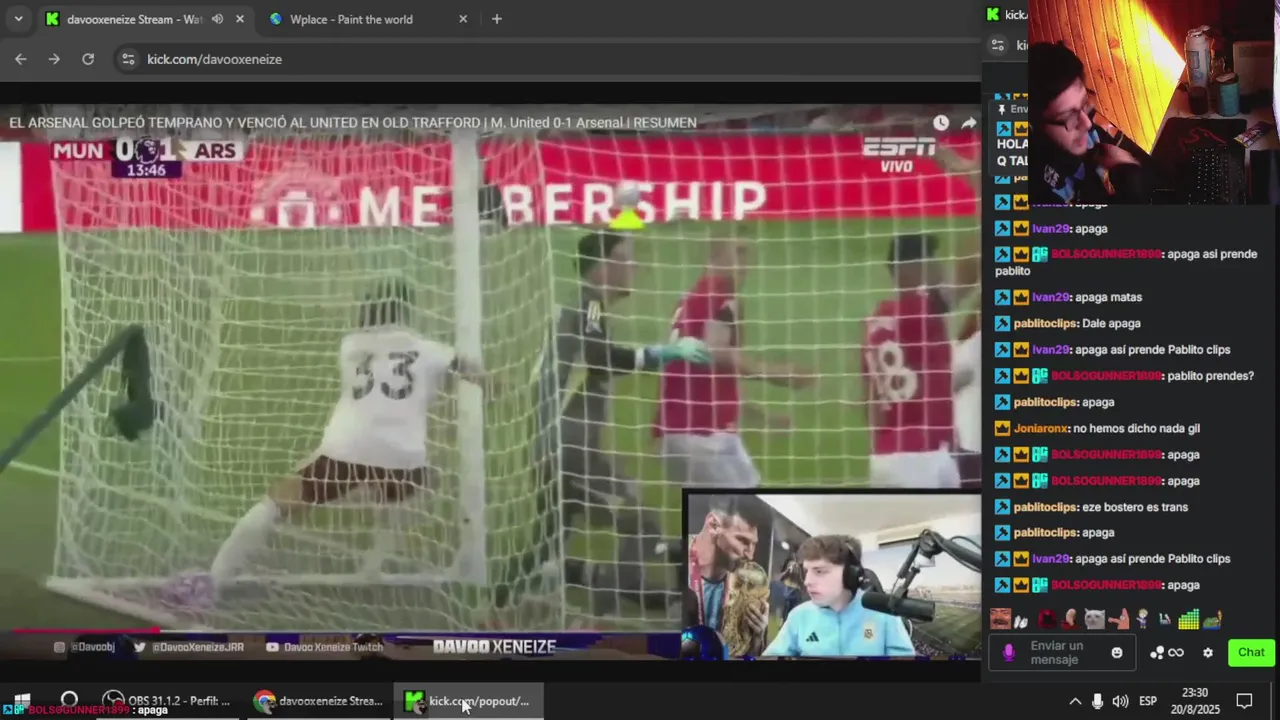Screen dimensions: 1280x720
Task: Switch to Chrome davooxeneize Stream taskbar window
Action: 320,701
